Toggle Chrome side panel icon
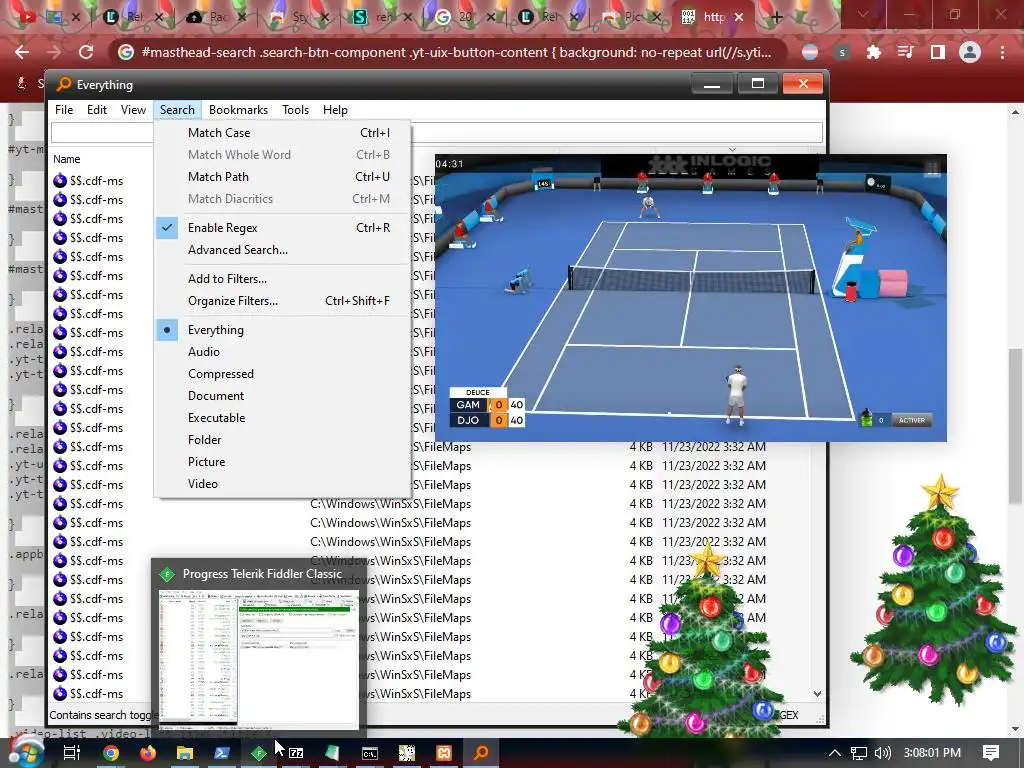The height and width of the screenshot is (768, 1024). [x=938, y=52]
